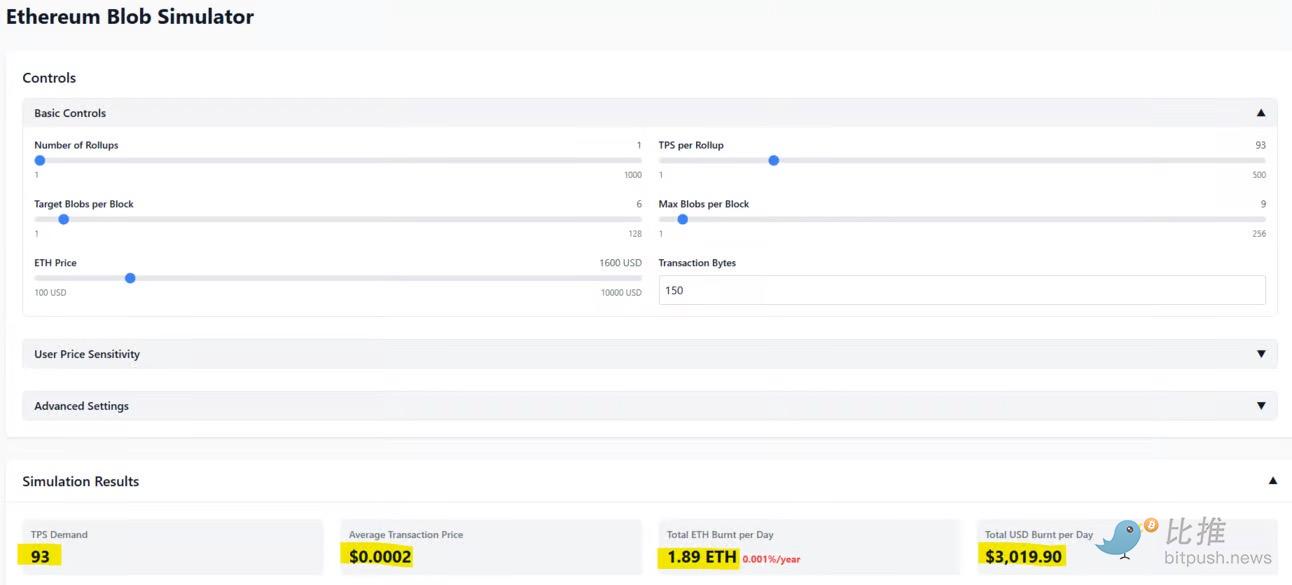The image size is (1292, 585).
Task: Click the Simulation Results heading
Action: pos(81,481)
